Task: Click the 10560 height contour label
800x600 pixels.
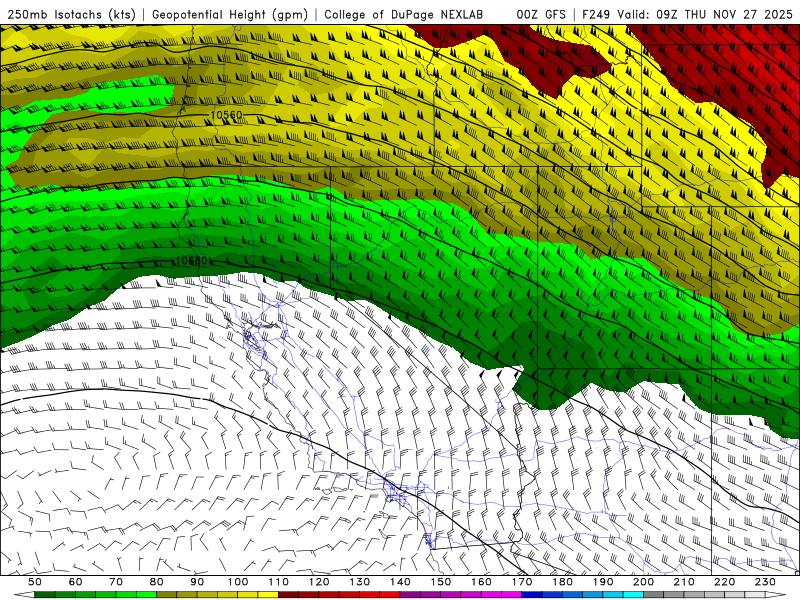Action: [x=227, y=115]
